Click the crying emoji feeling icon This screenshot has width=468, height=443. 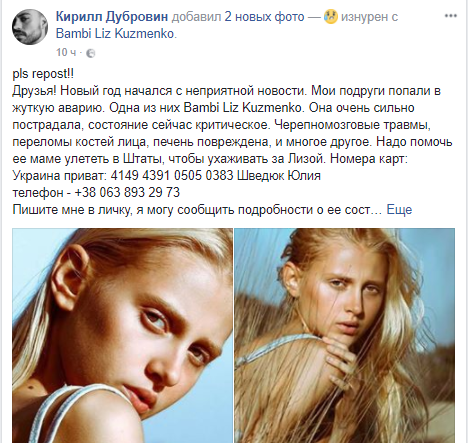(x=331, y=17)
